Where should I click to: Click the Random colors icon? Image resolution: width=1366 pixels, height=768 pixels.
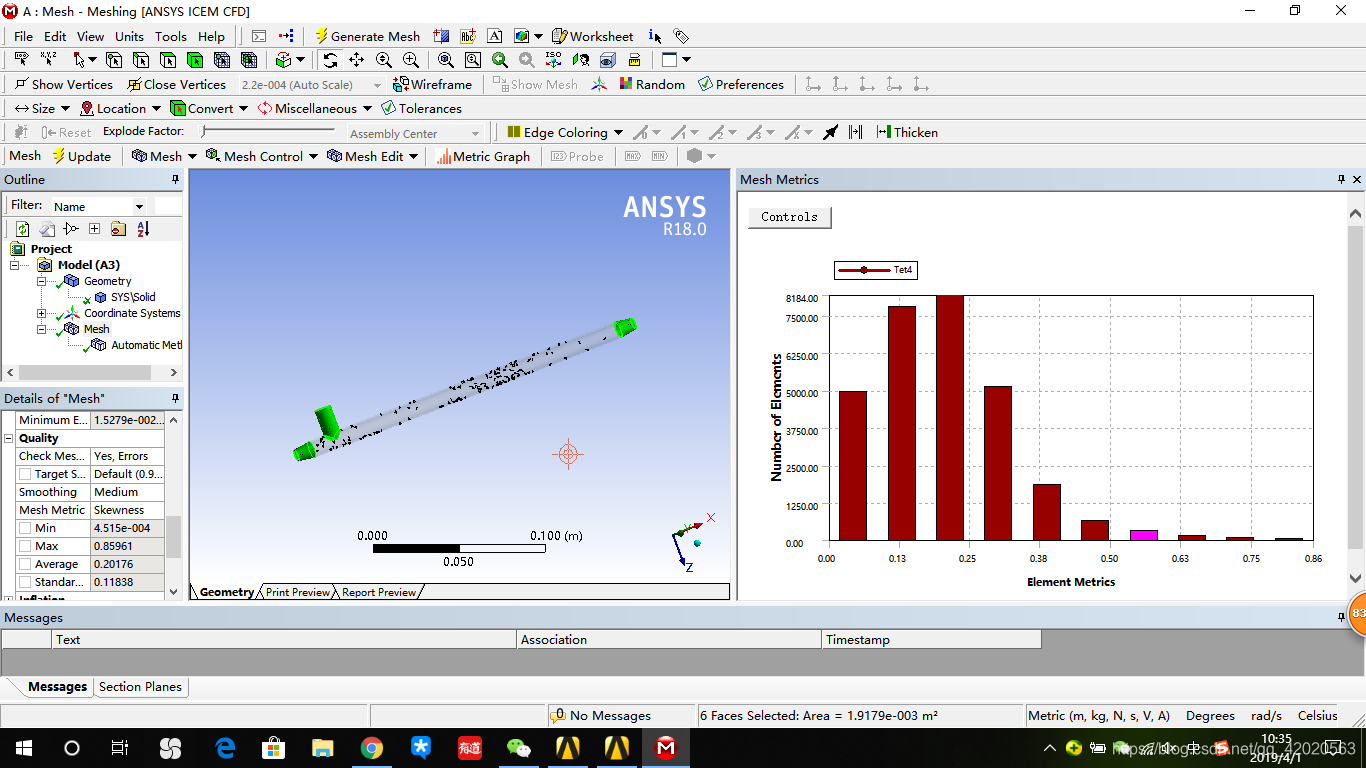click(652, 84)
